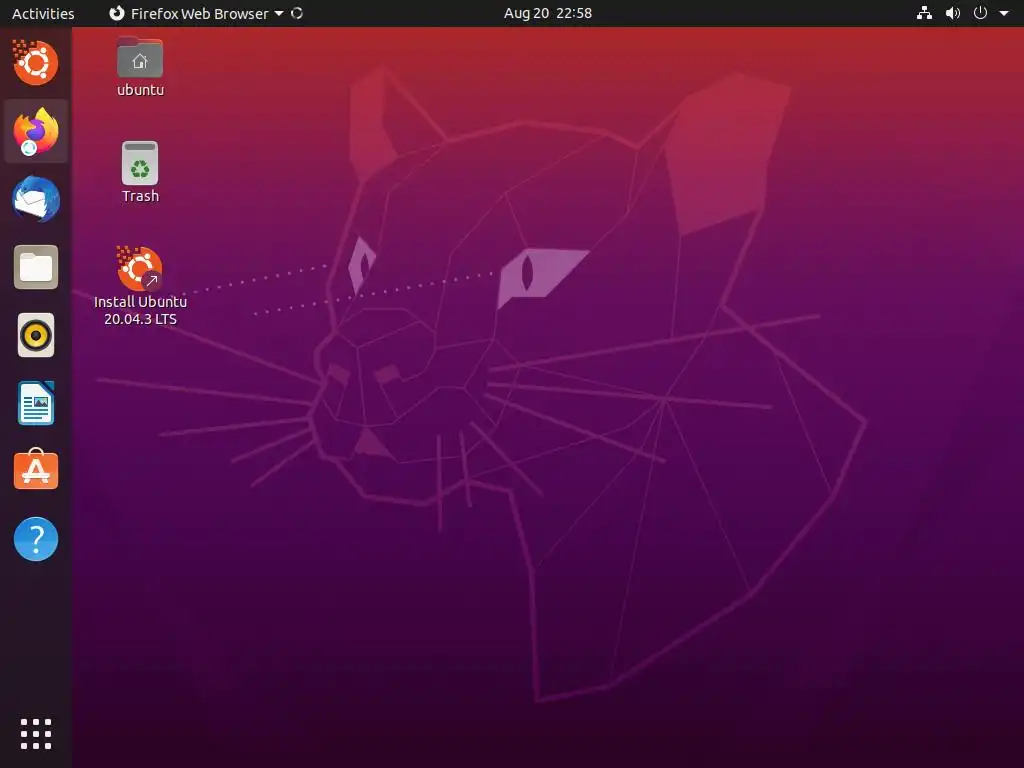
Task: Select the Trash desktop icon
Action: click(x=140, y=163)
